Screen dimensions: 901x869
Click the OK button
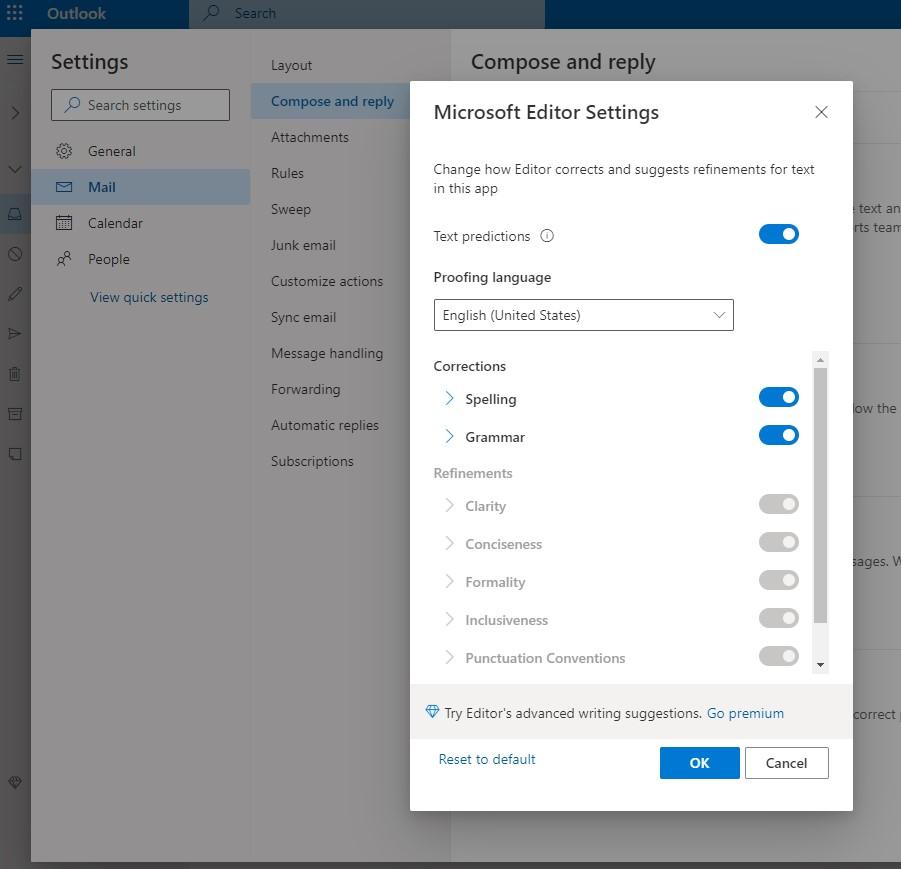pos(699,763)
